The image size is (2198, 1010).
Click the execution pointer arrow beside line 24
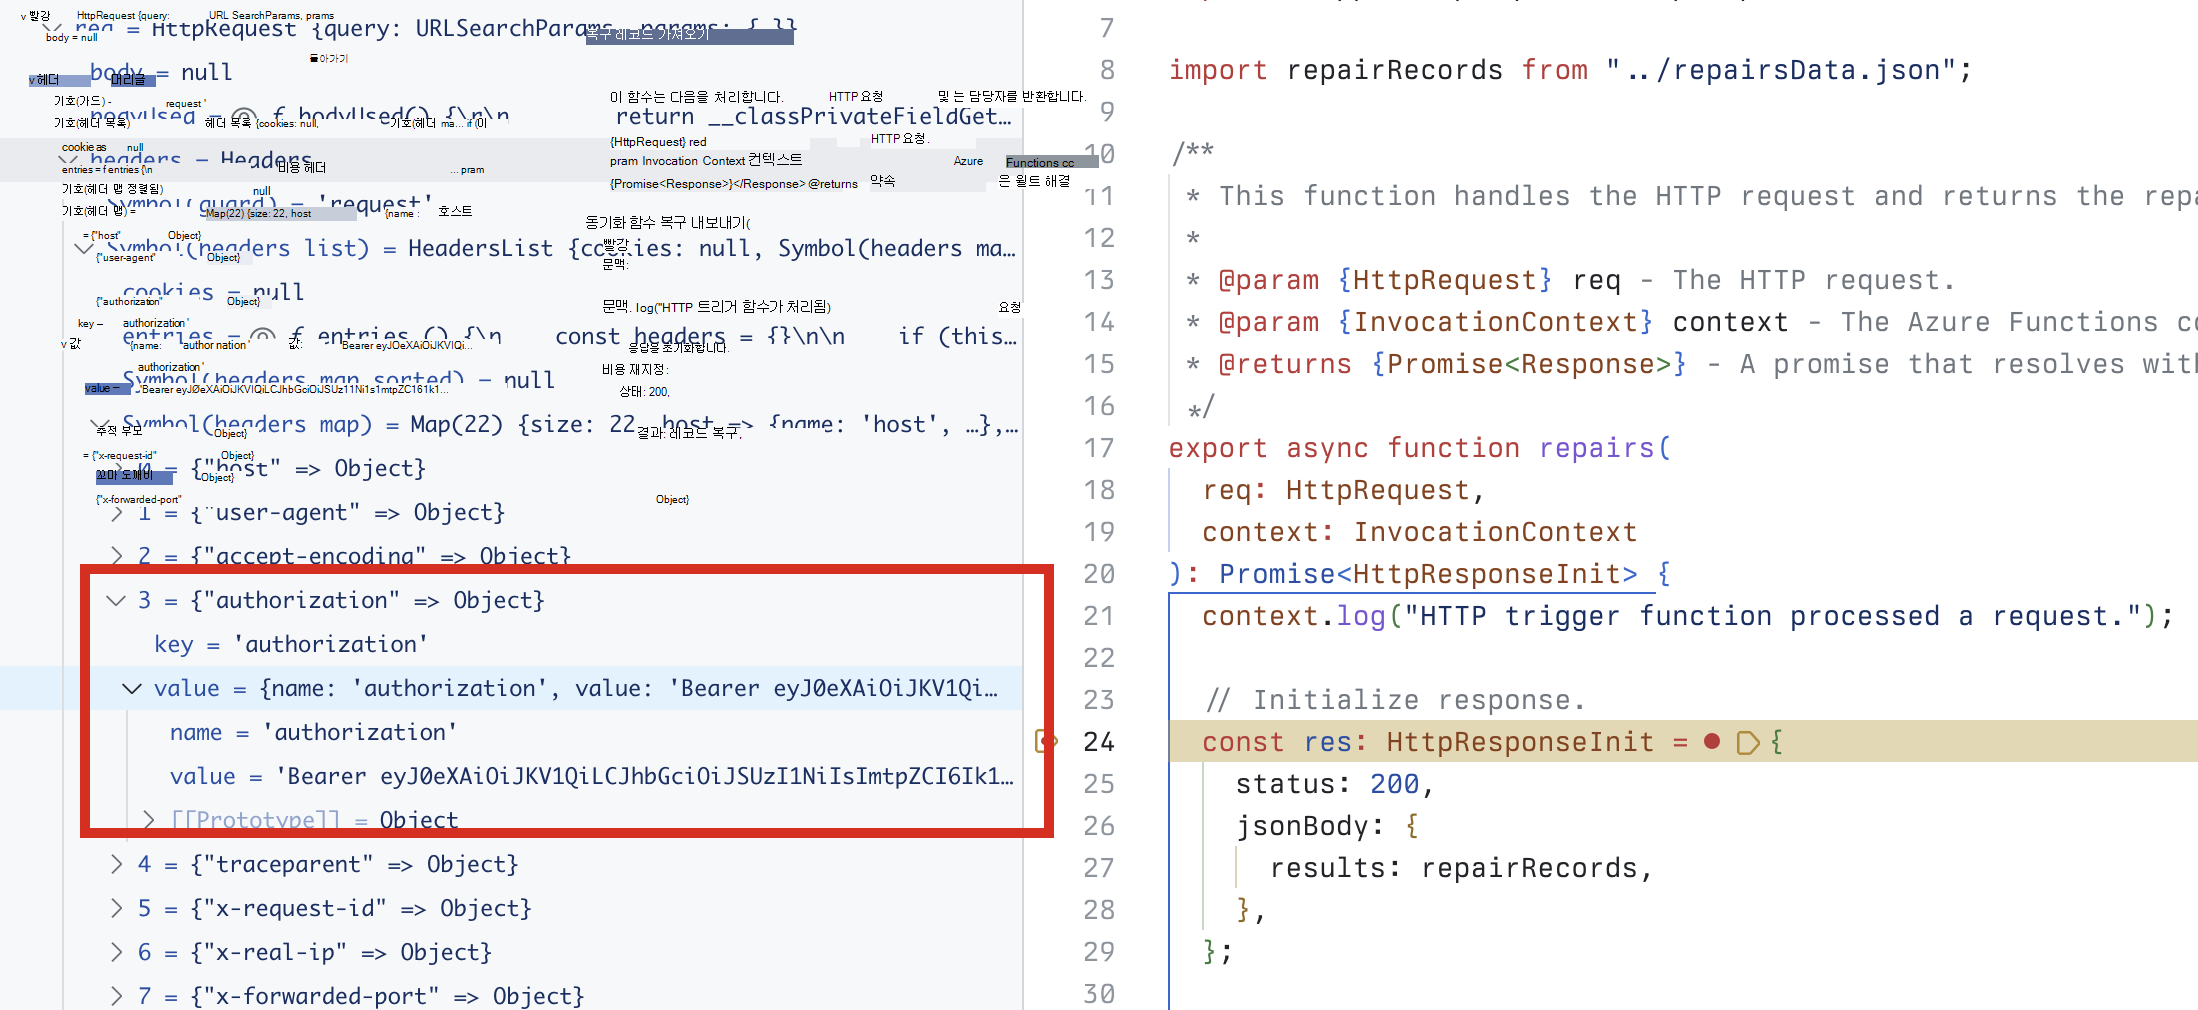pos(1046,741)
